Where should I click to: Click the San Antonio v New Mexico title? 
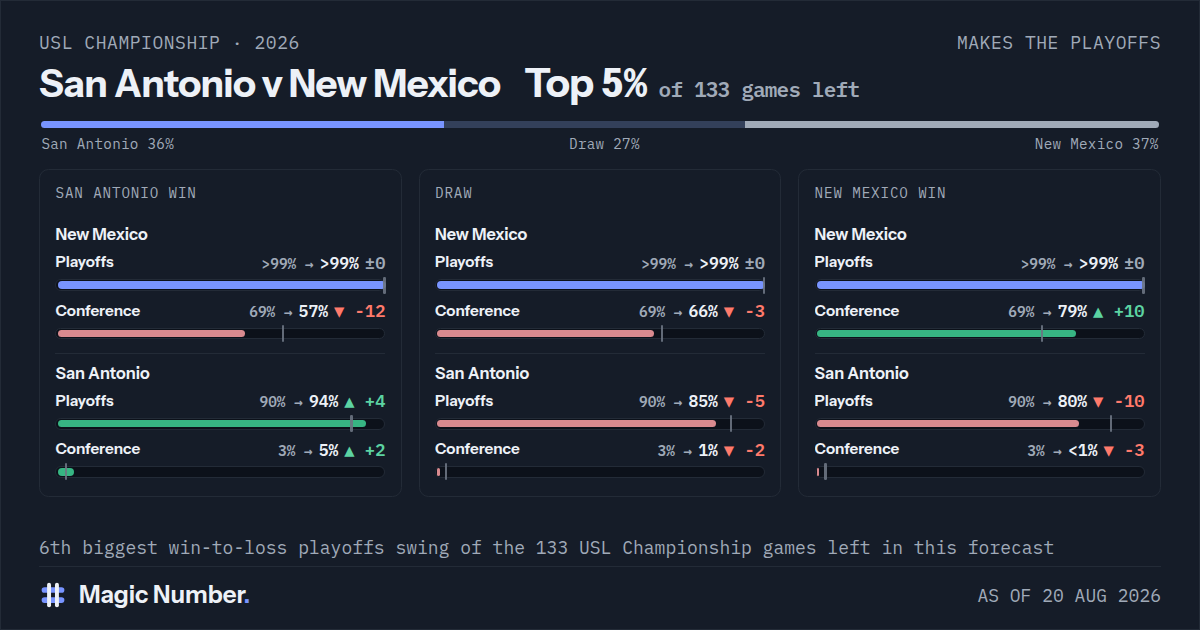coord(270,84)
